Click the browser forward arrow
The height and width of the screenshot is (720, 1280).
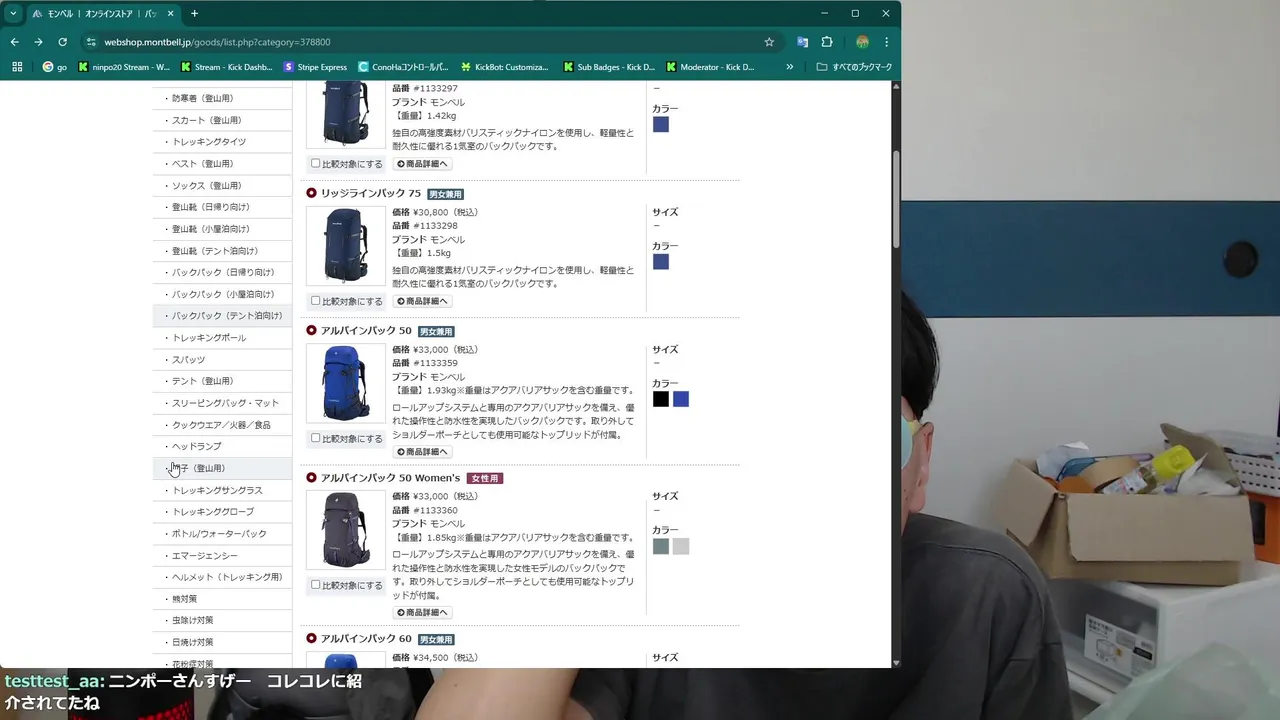tap(38, 42)
